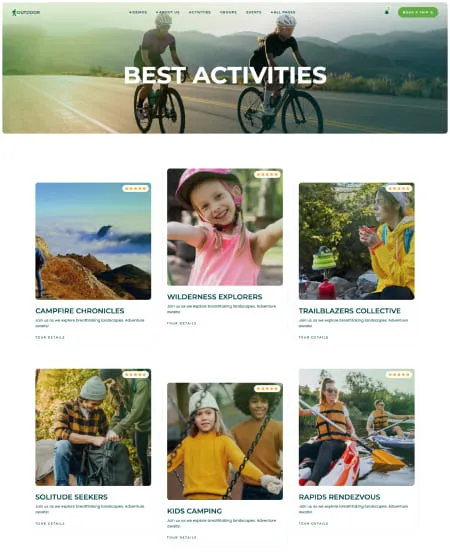450x560 pixels.
Task: Open the Events menu item
Action: coord(254,12)
